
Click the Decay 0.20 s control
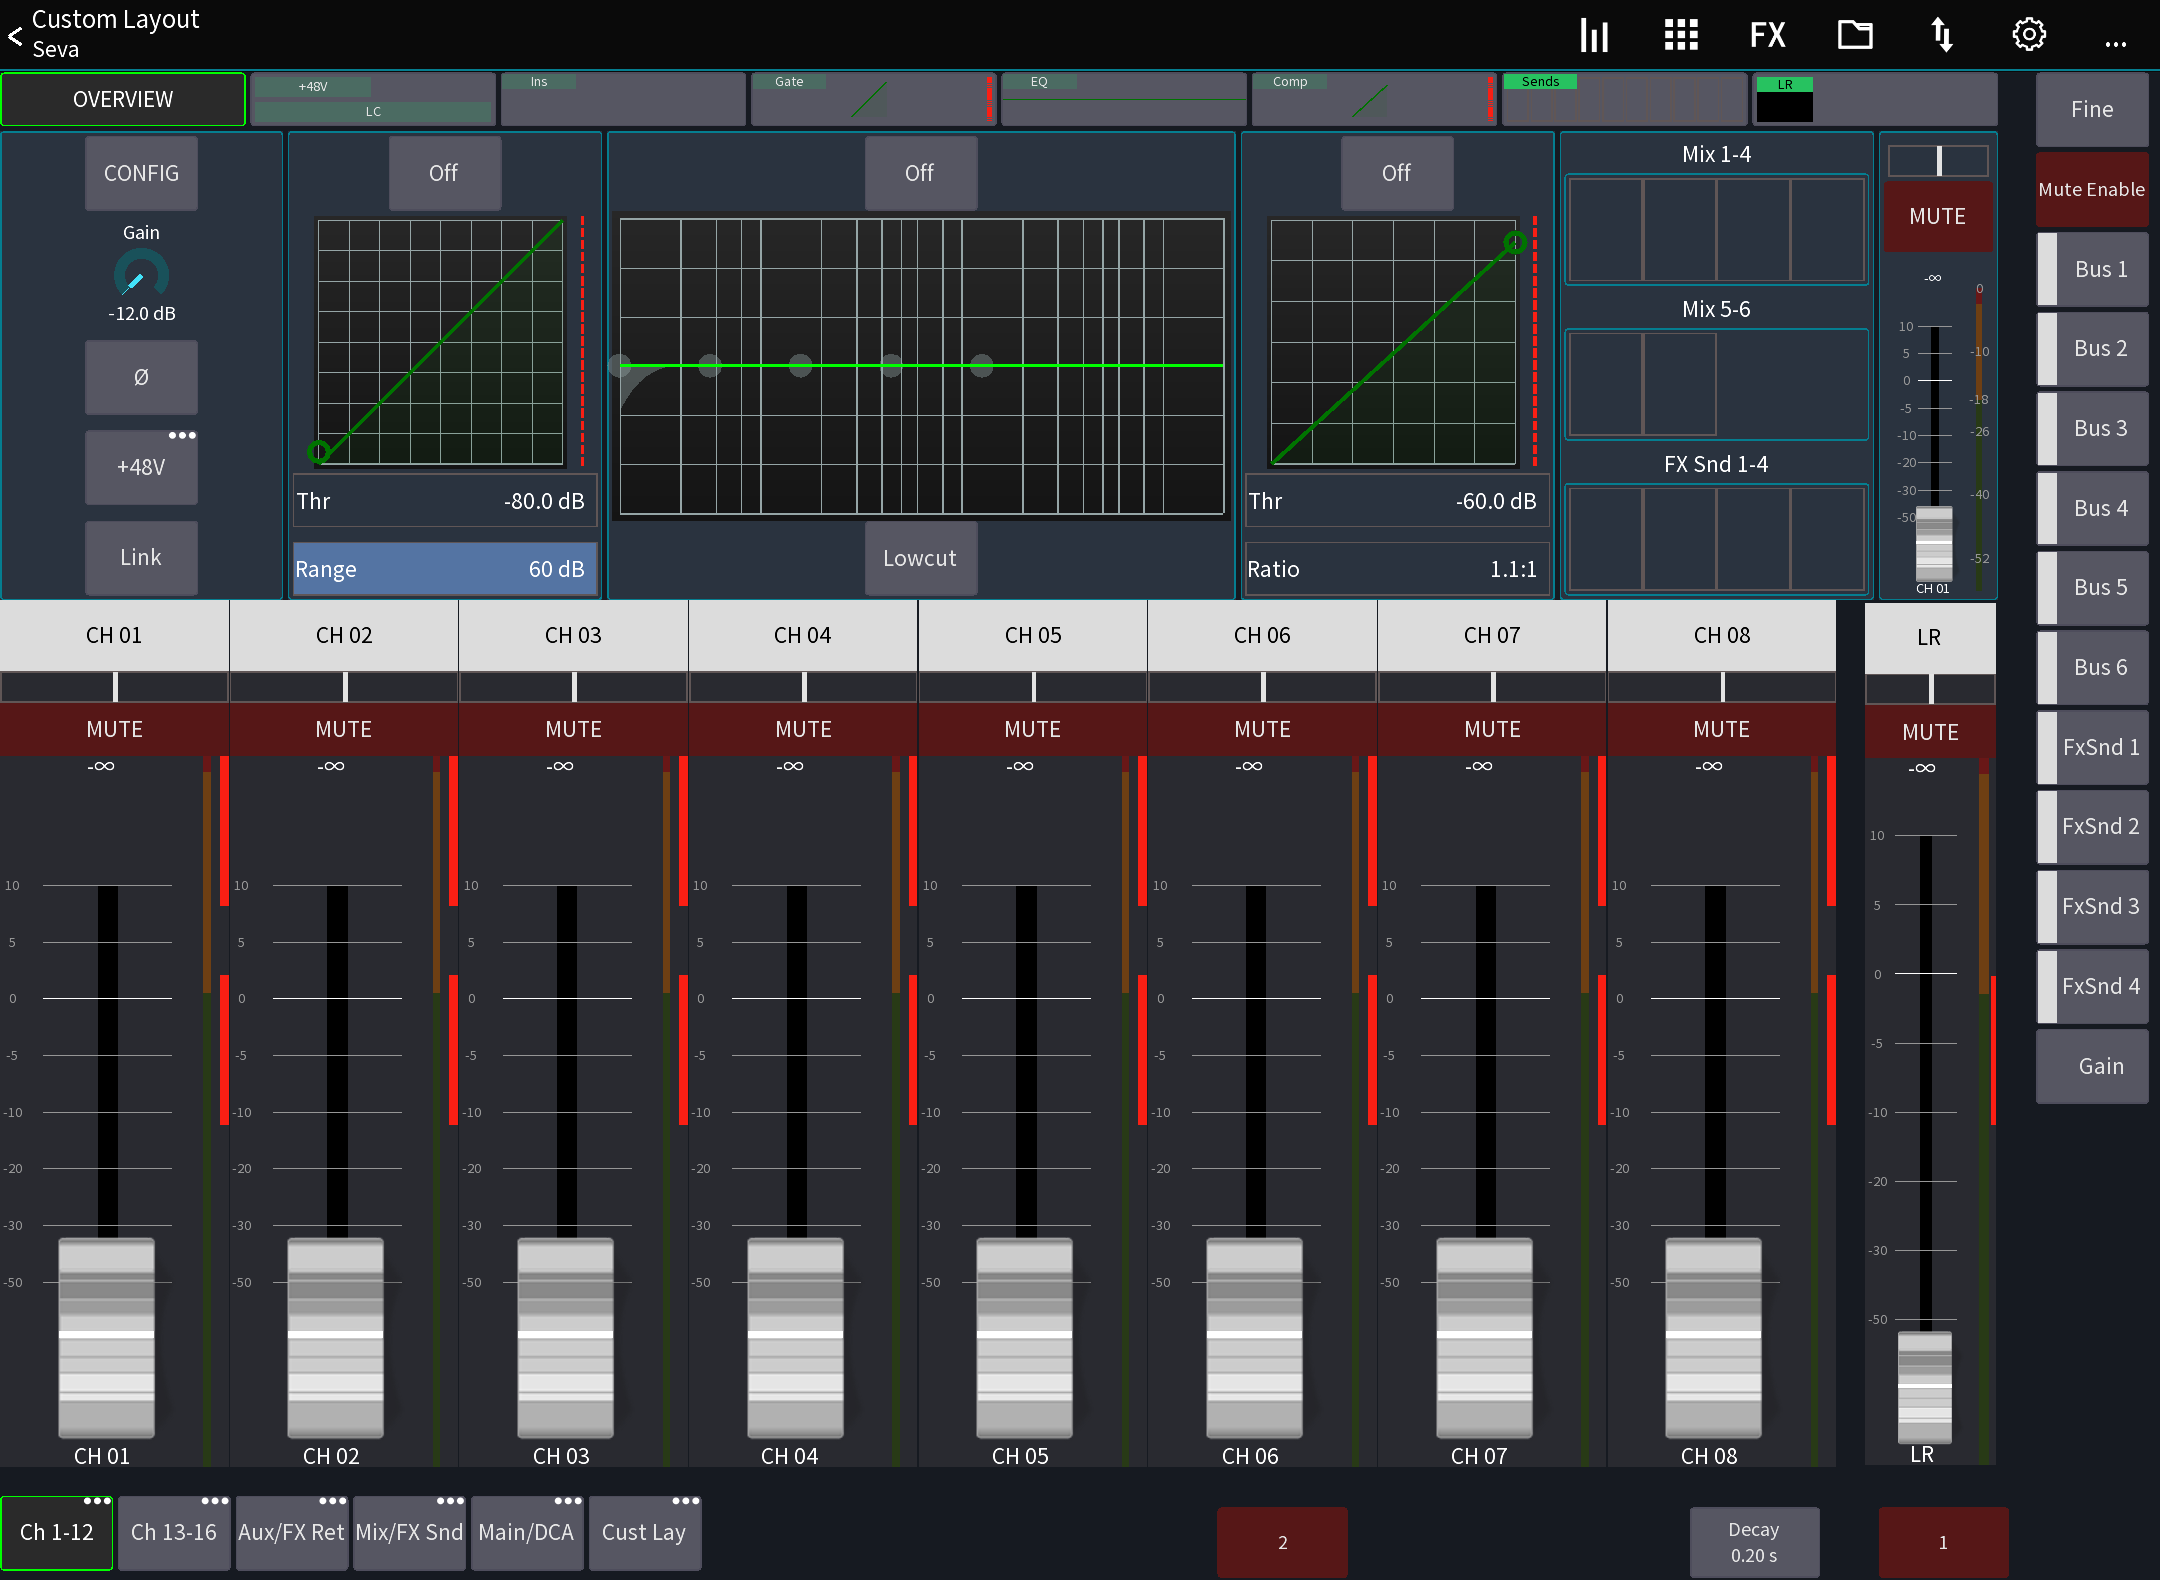(1754, 1541)
